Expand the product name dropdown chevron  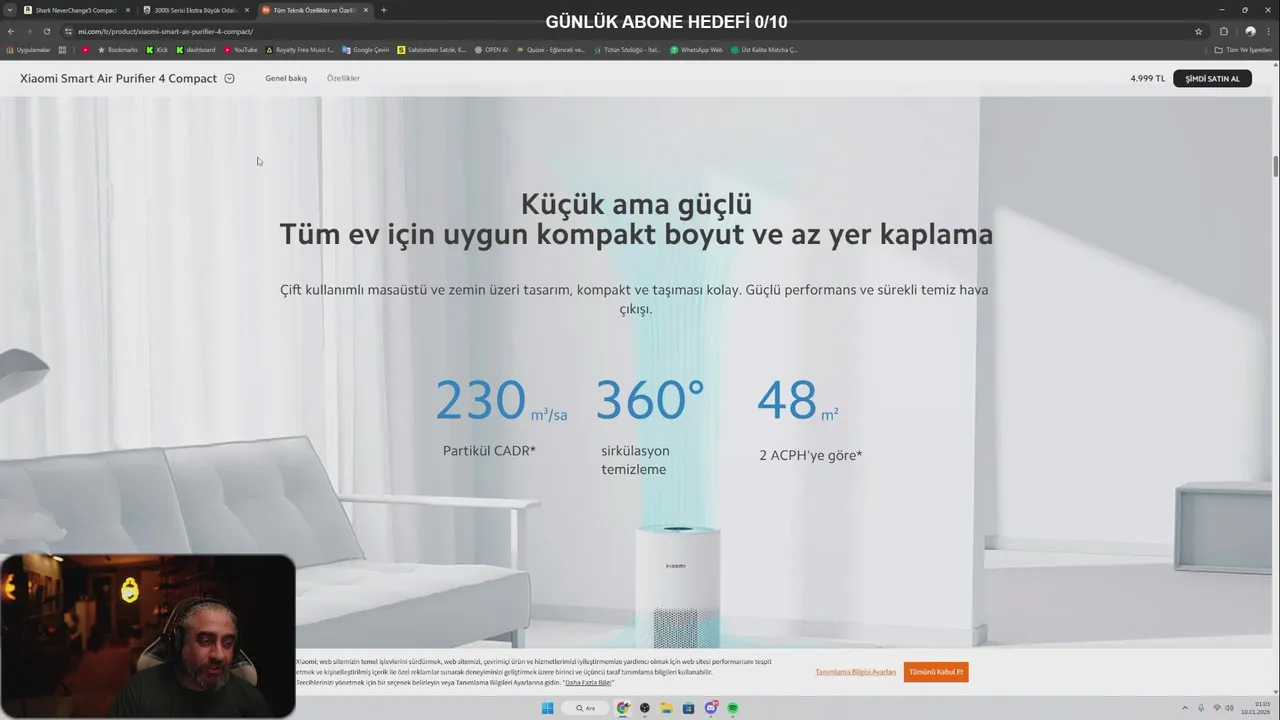pos(229,78)
